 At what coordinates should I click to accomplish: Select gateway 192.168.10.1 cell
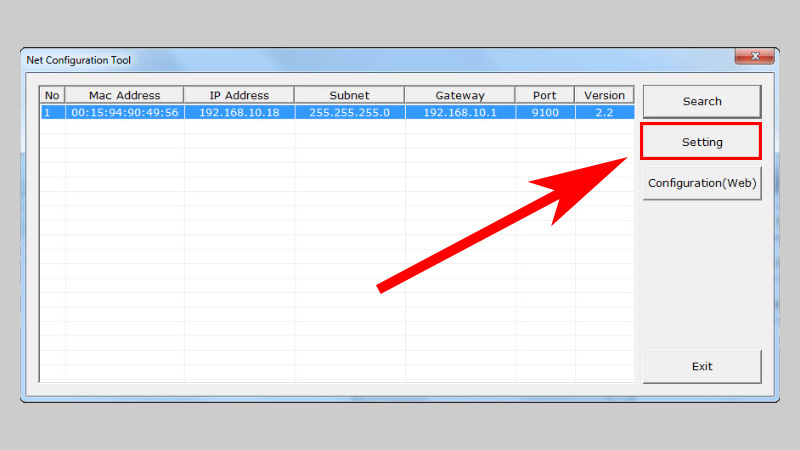tap(460, 112)
